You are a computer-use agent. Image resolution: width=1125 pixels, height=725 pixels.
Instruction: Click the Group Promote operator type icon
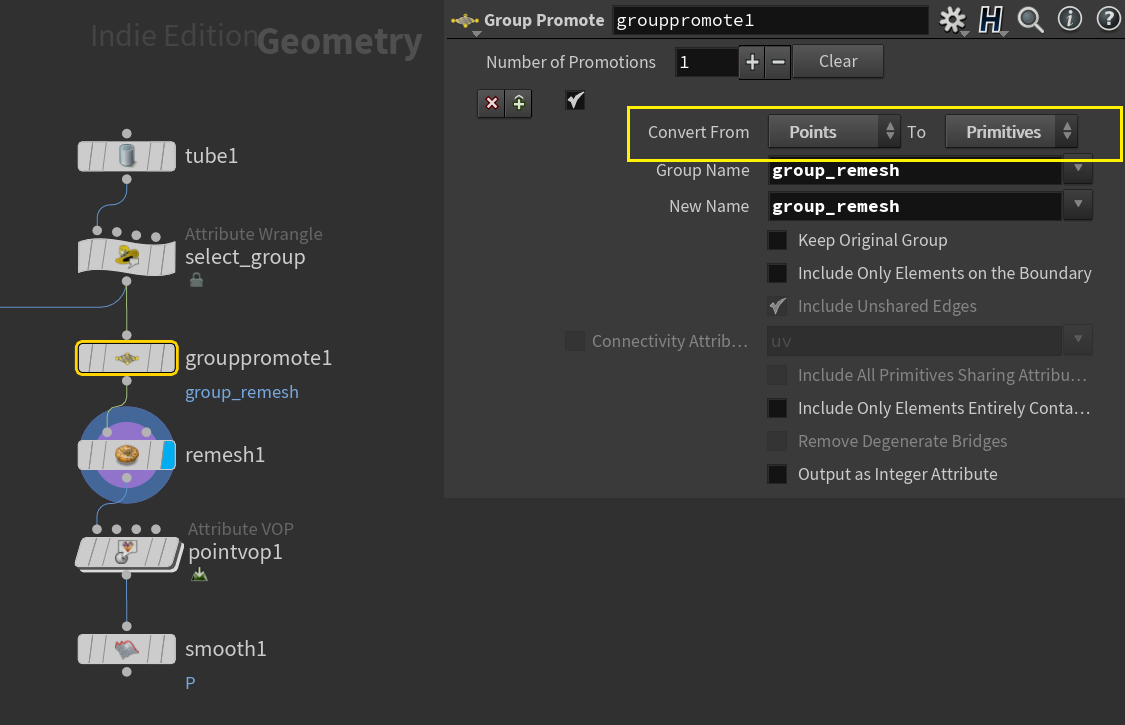point(465,21)
